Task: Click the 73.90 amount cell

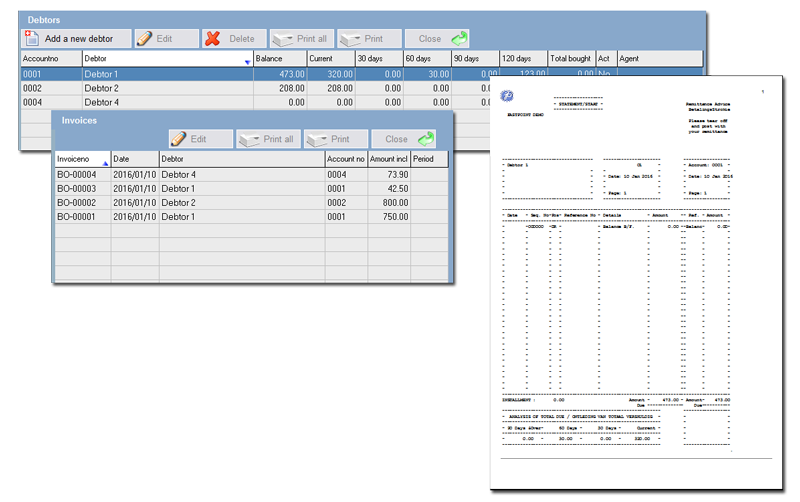Action: point(389,174)
